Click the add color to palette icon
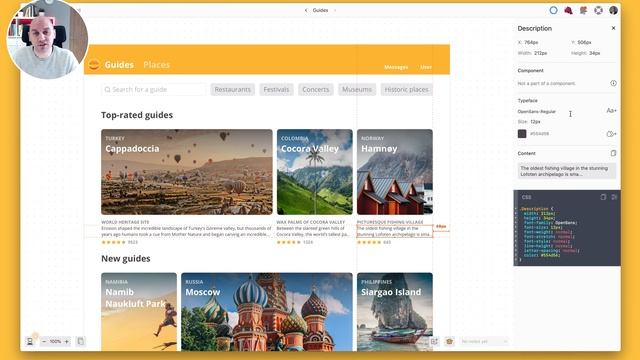640x360 pixels. click(611, 134)
